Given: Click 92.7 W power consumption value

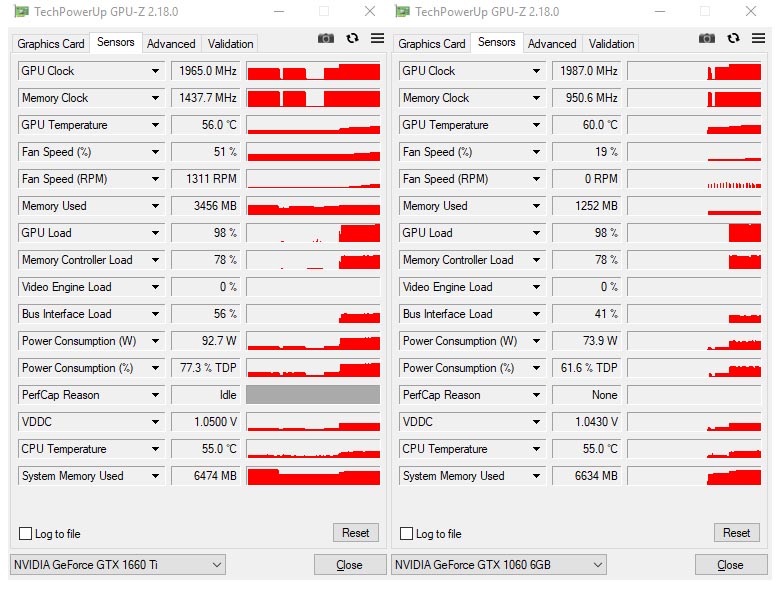Looking at the screenshot, I should [205, 341].
